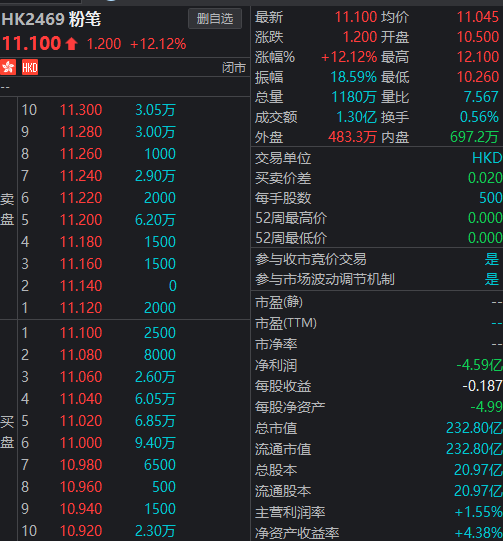Click the 最低 value 10.260
Screen dimensions: 503x541
coord(478,77)
